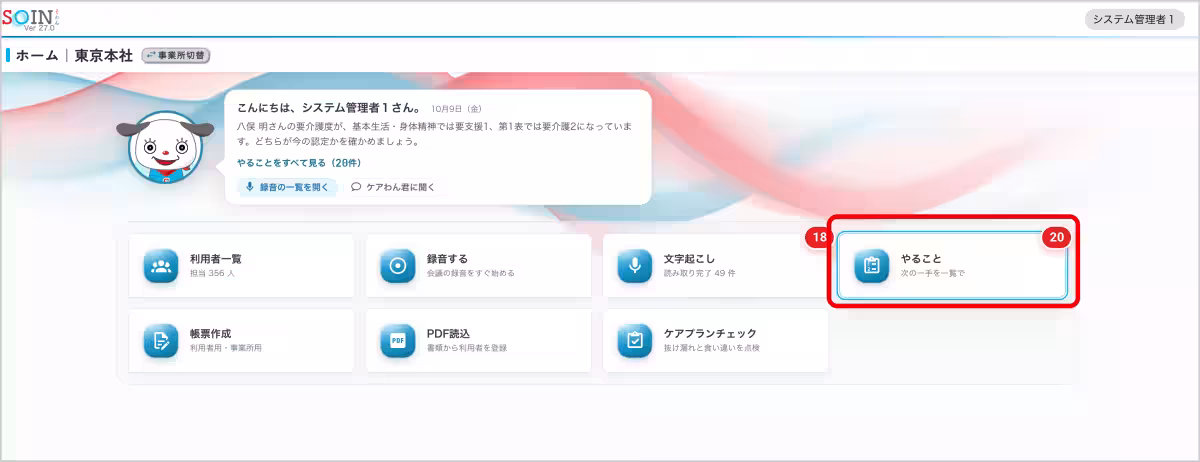Open the PDF読込 card

tap(478, 340)
